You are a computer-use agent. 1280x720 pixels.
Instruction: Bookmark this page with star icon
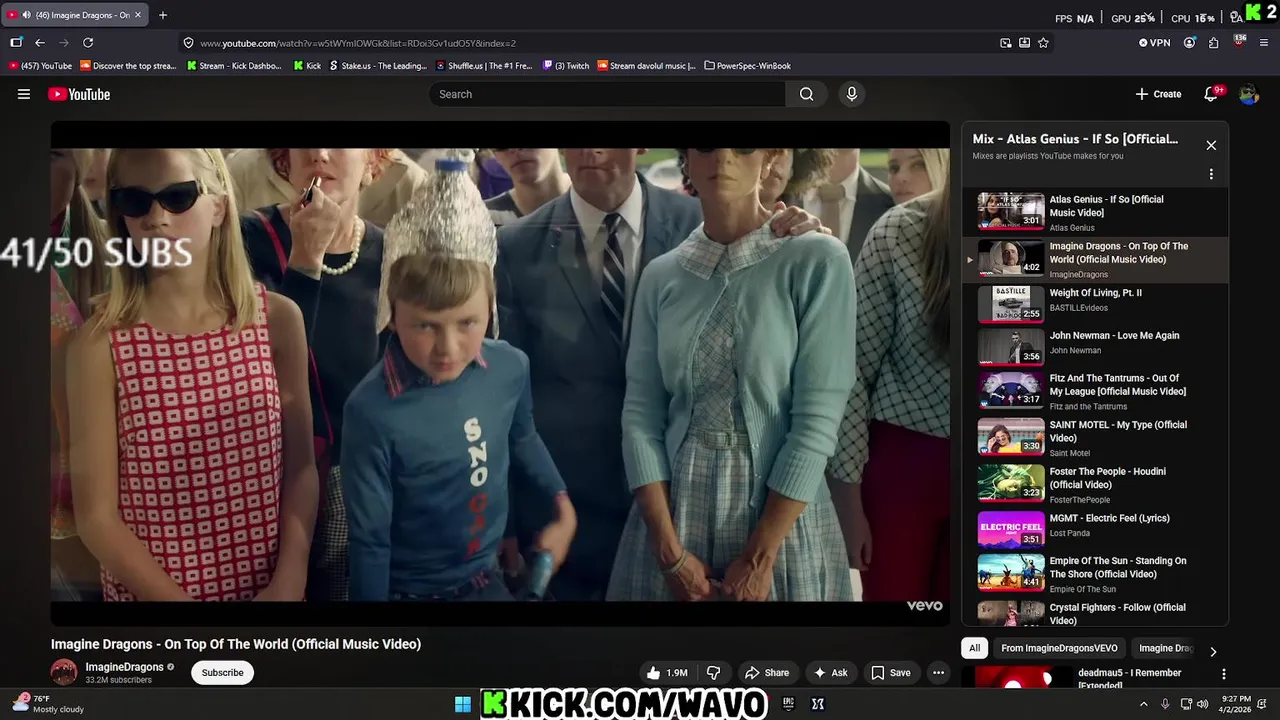click(1043, 43)
